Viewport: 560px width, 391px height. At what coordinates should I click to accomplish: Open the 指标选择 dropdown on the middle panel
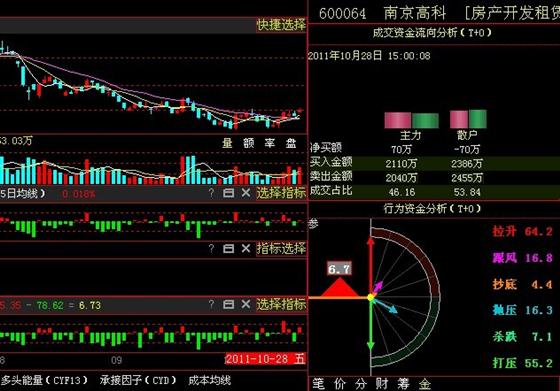click(x=281, y=248)
